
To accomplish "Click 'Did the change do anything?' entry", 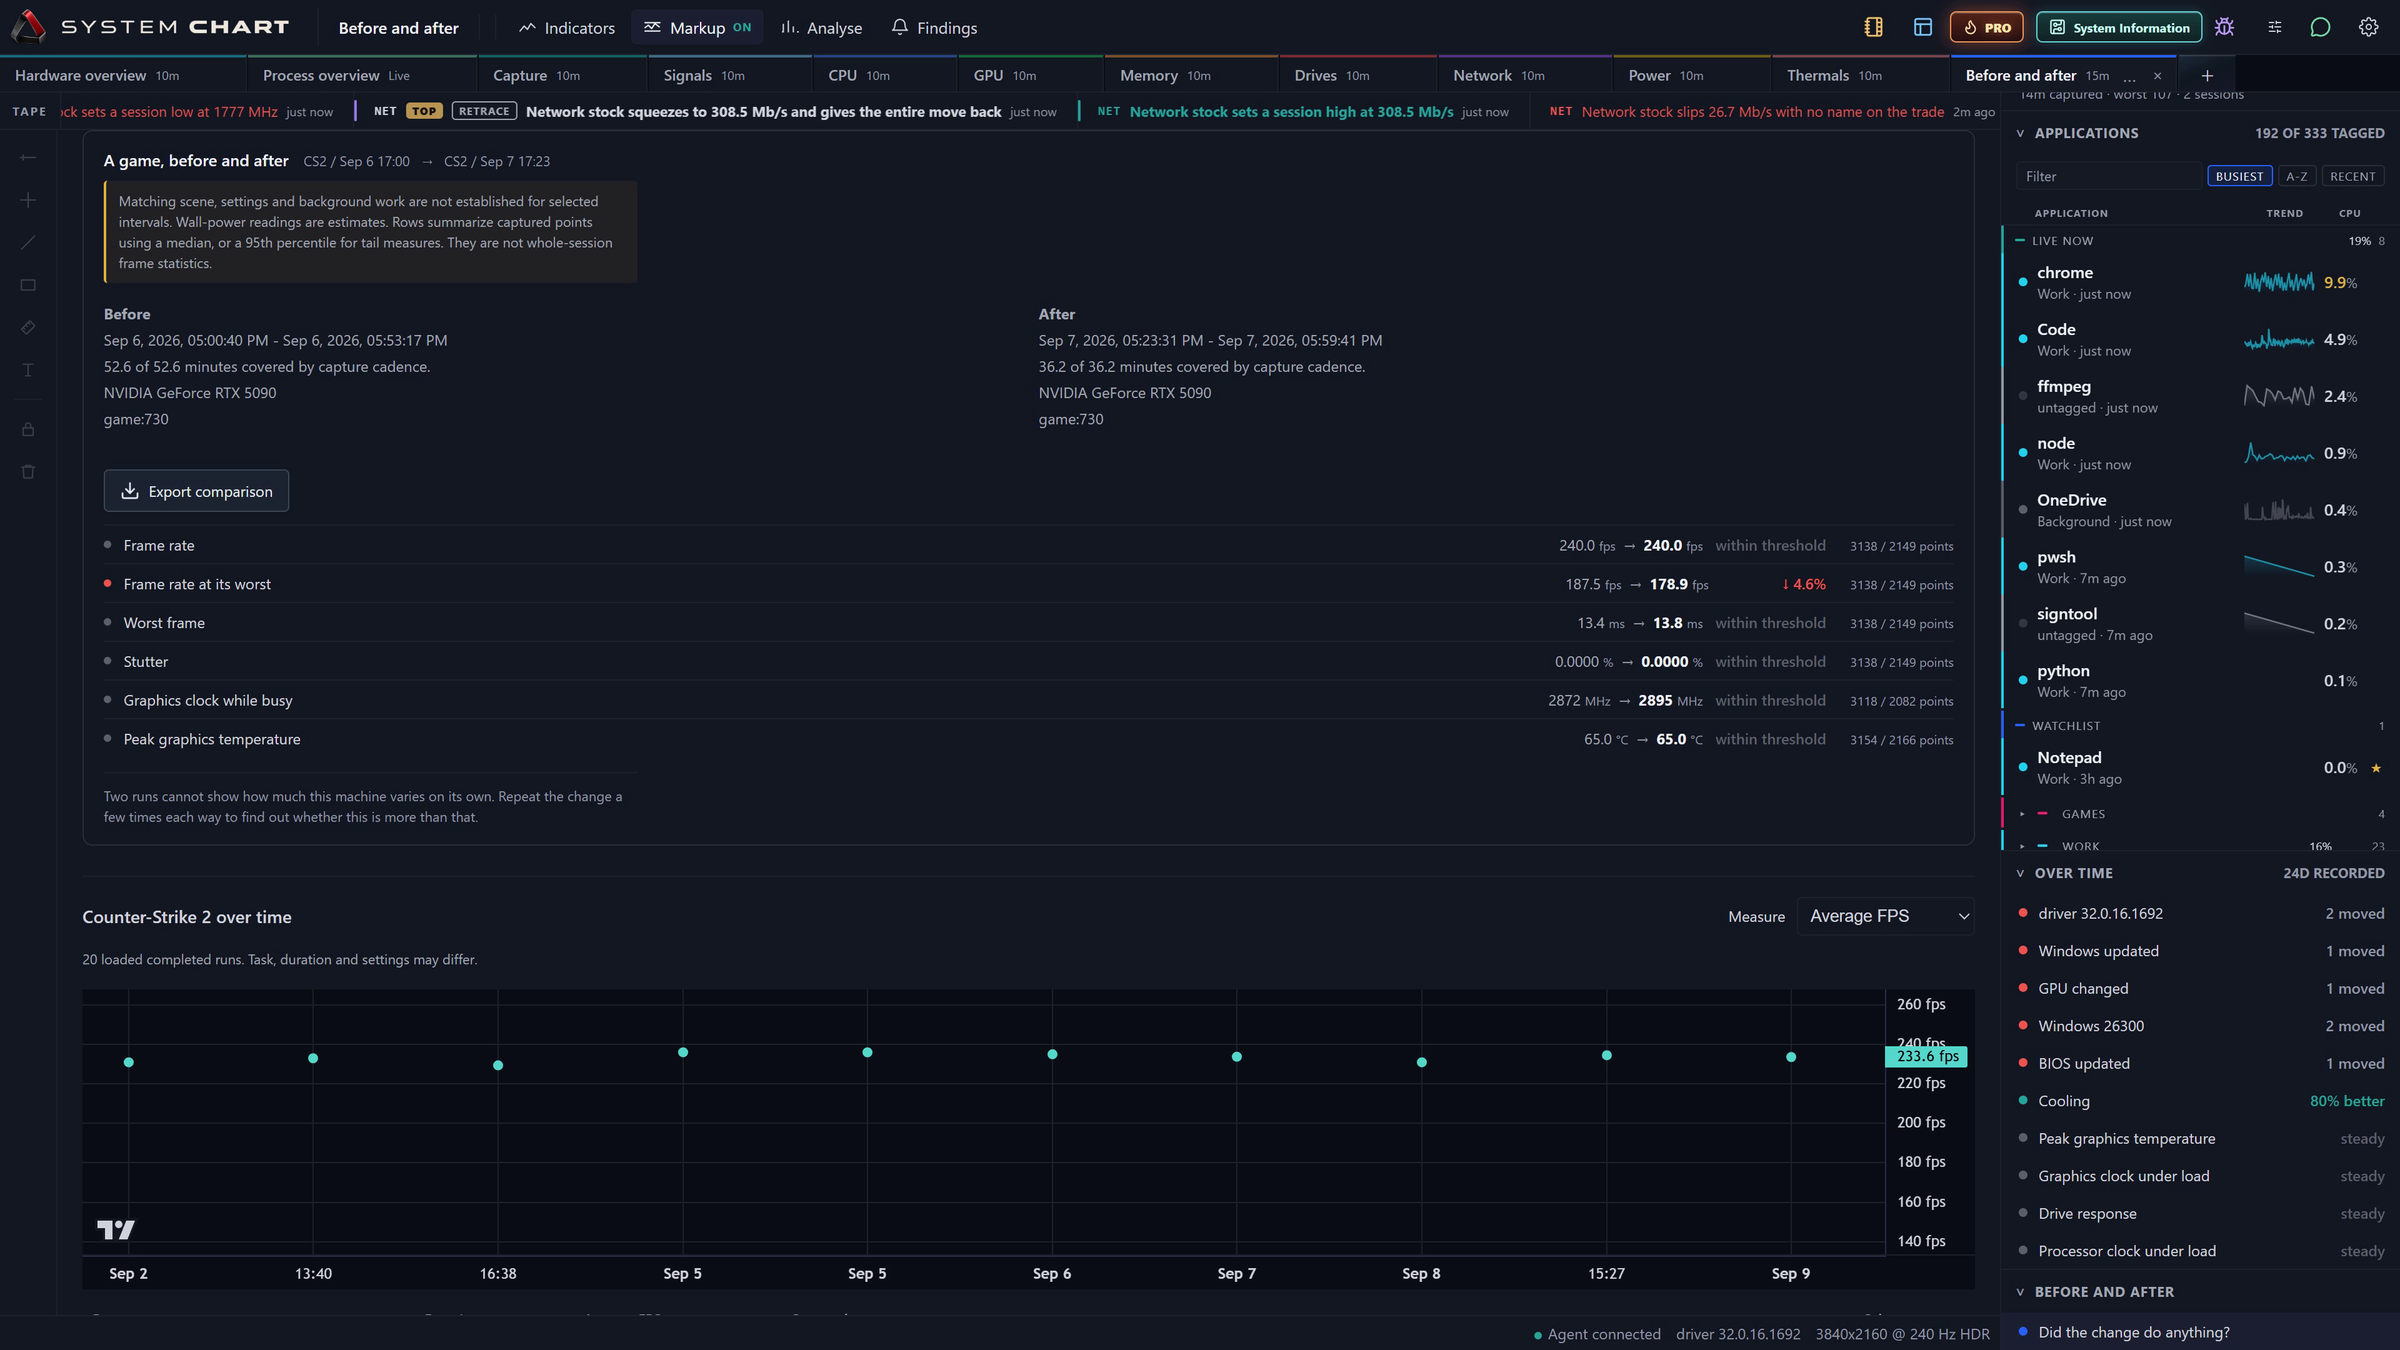I will [2201, 1332].
